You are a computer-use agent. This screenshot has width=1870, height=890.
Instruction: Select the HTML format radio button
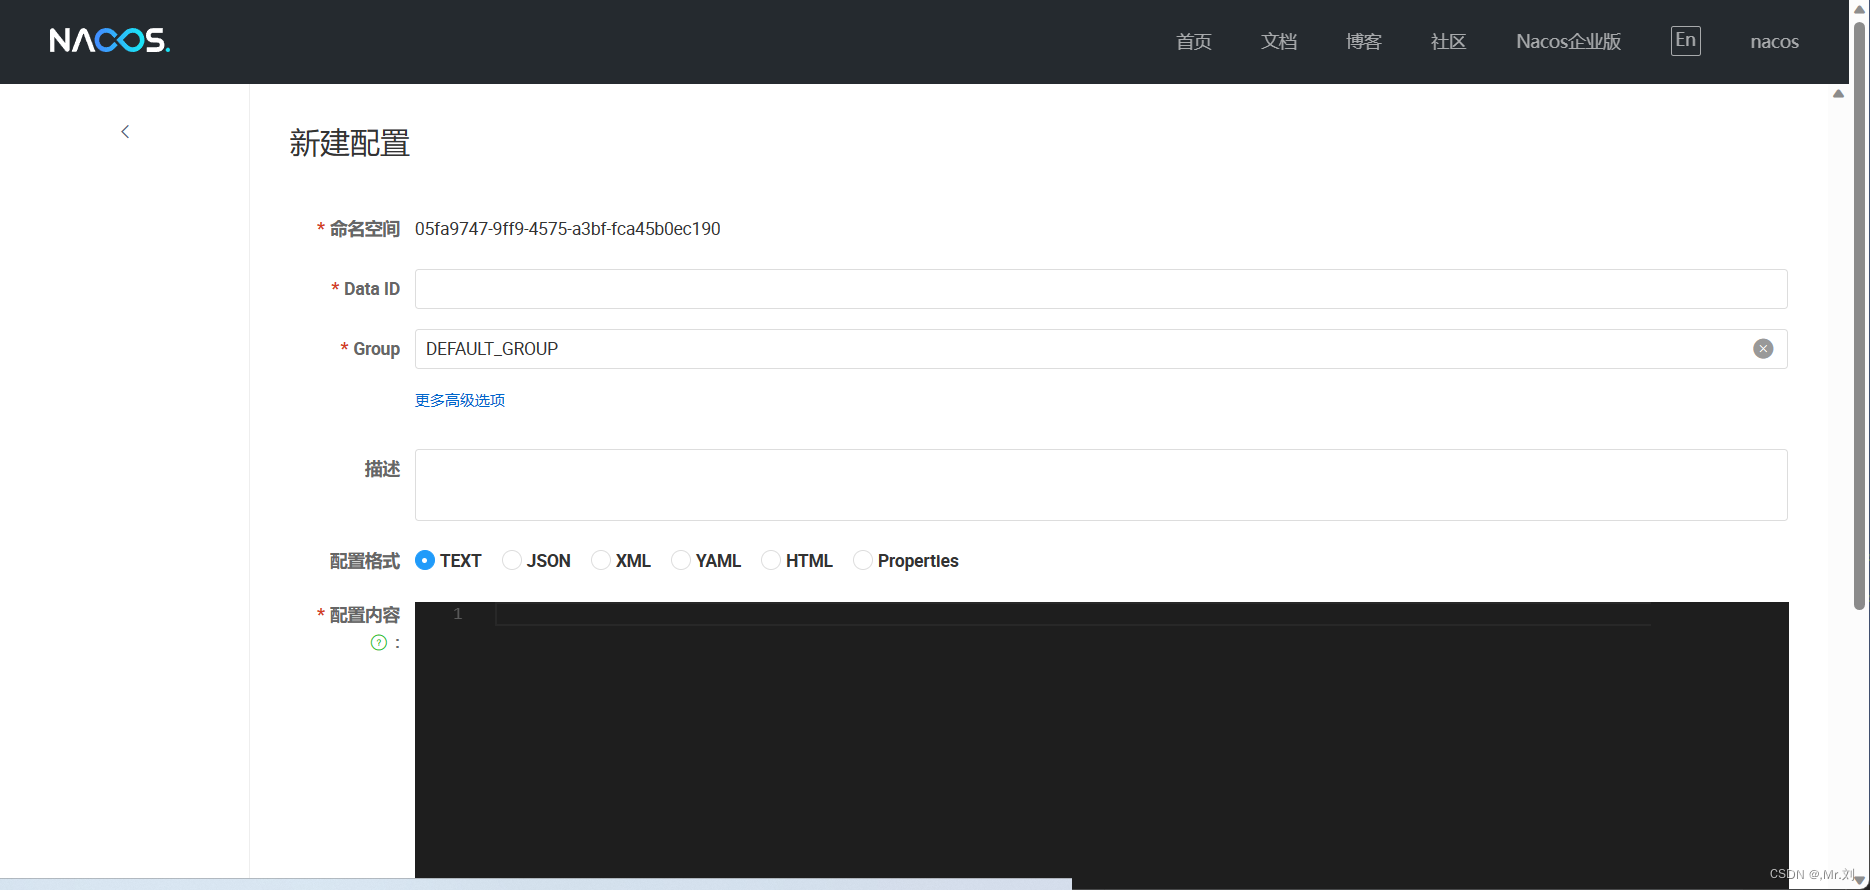click(771, 560)
